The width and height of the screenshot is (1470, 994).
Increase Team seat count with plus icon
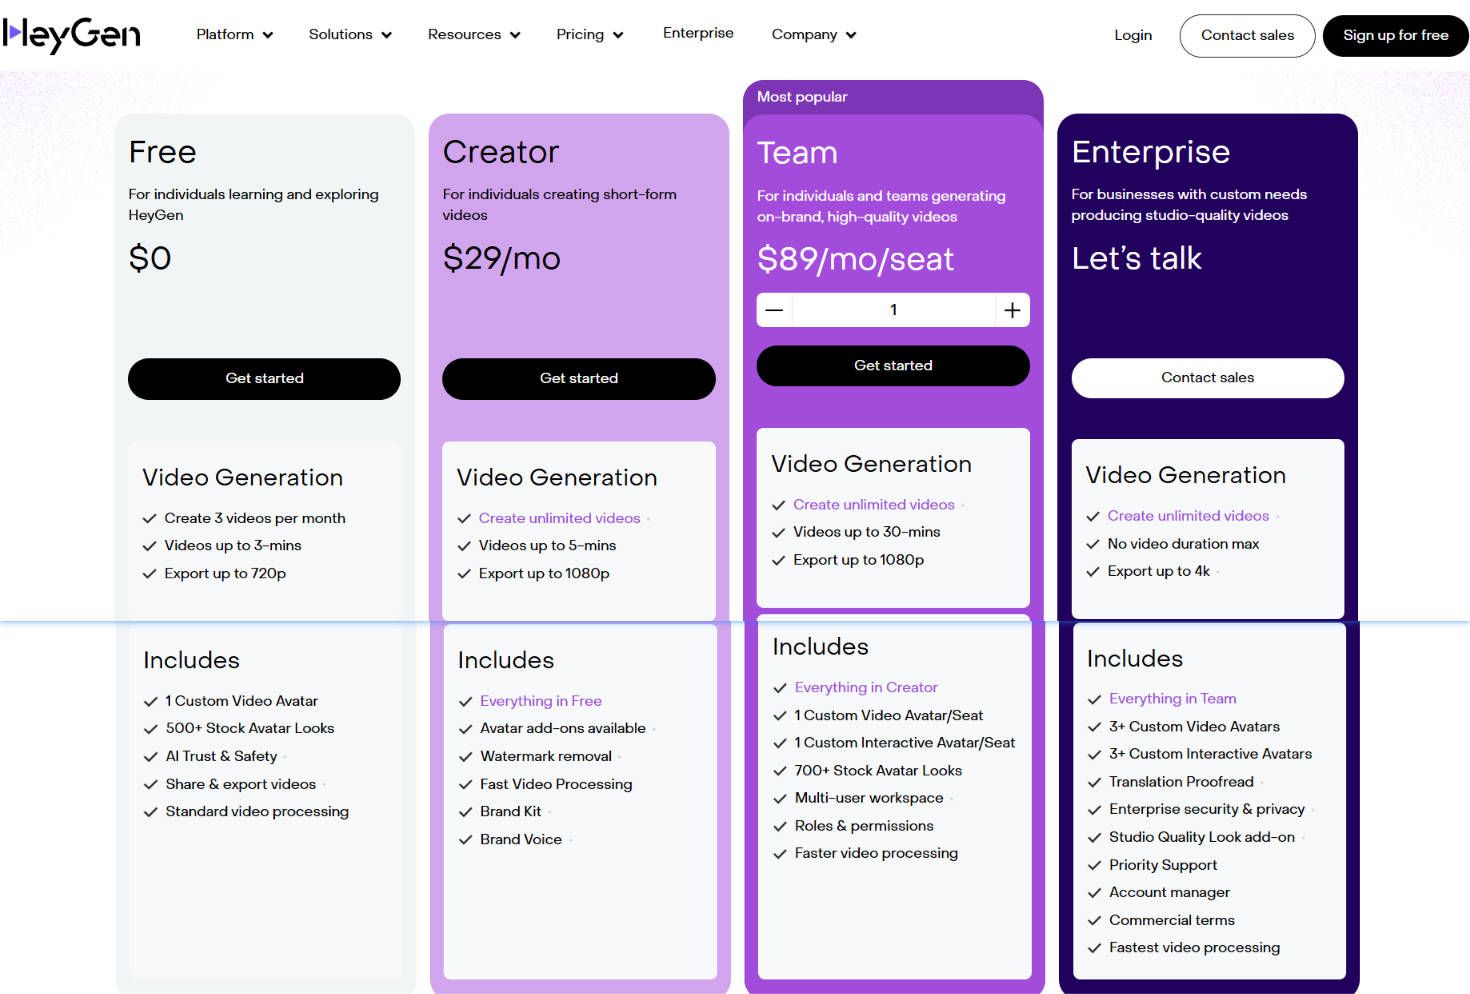point(1012,310)
